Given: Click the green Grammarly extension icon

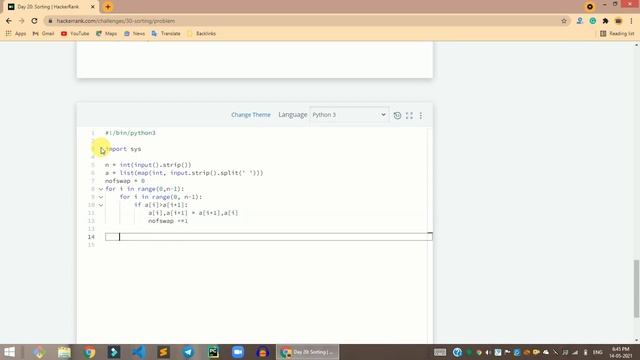Looking at the screenshot, I should (x=593, y=21).
